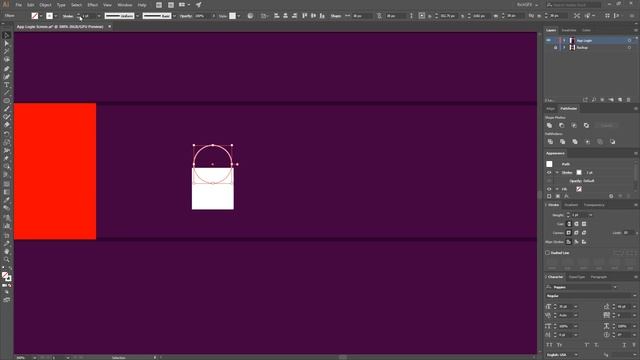Delete selection with Layers panel trash icon
Screen dimensions: 640x360
(x=629, y=100)
